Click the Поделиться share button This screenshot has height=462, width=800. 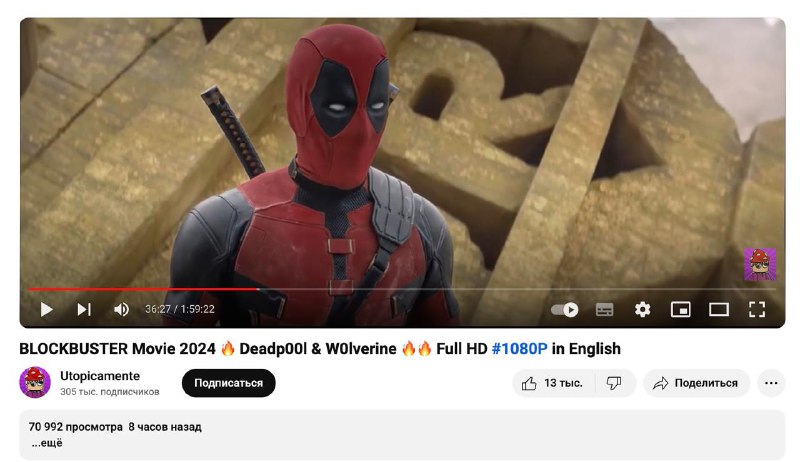coord(696,383)
